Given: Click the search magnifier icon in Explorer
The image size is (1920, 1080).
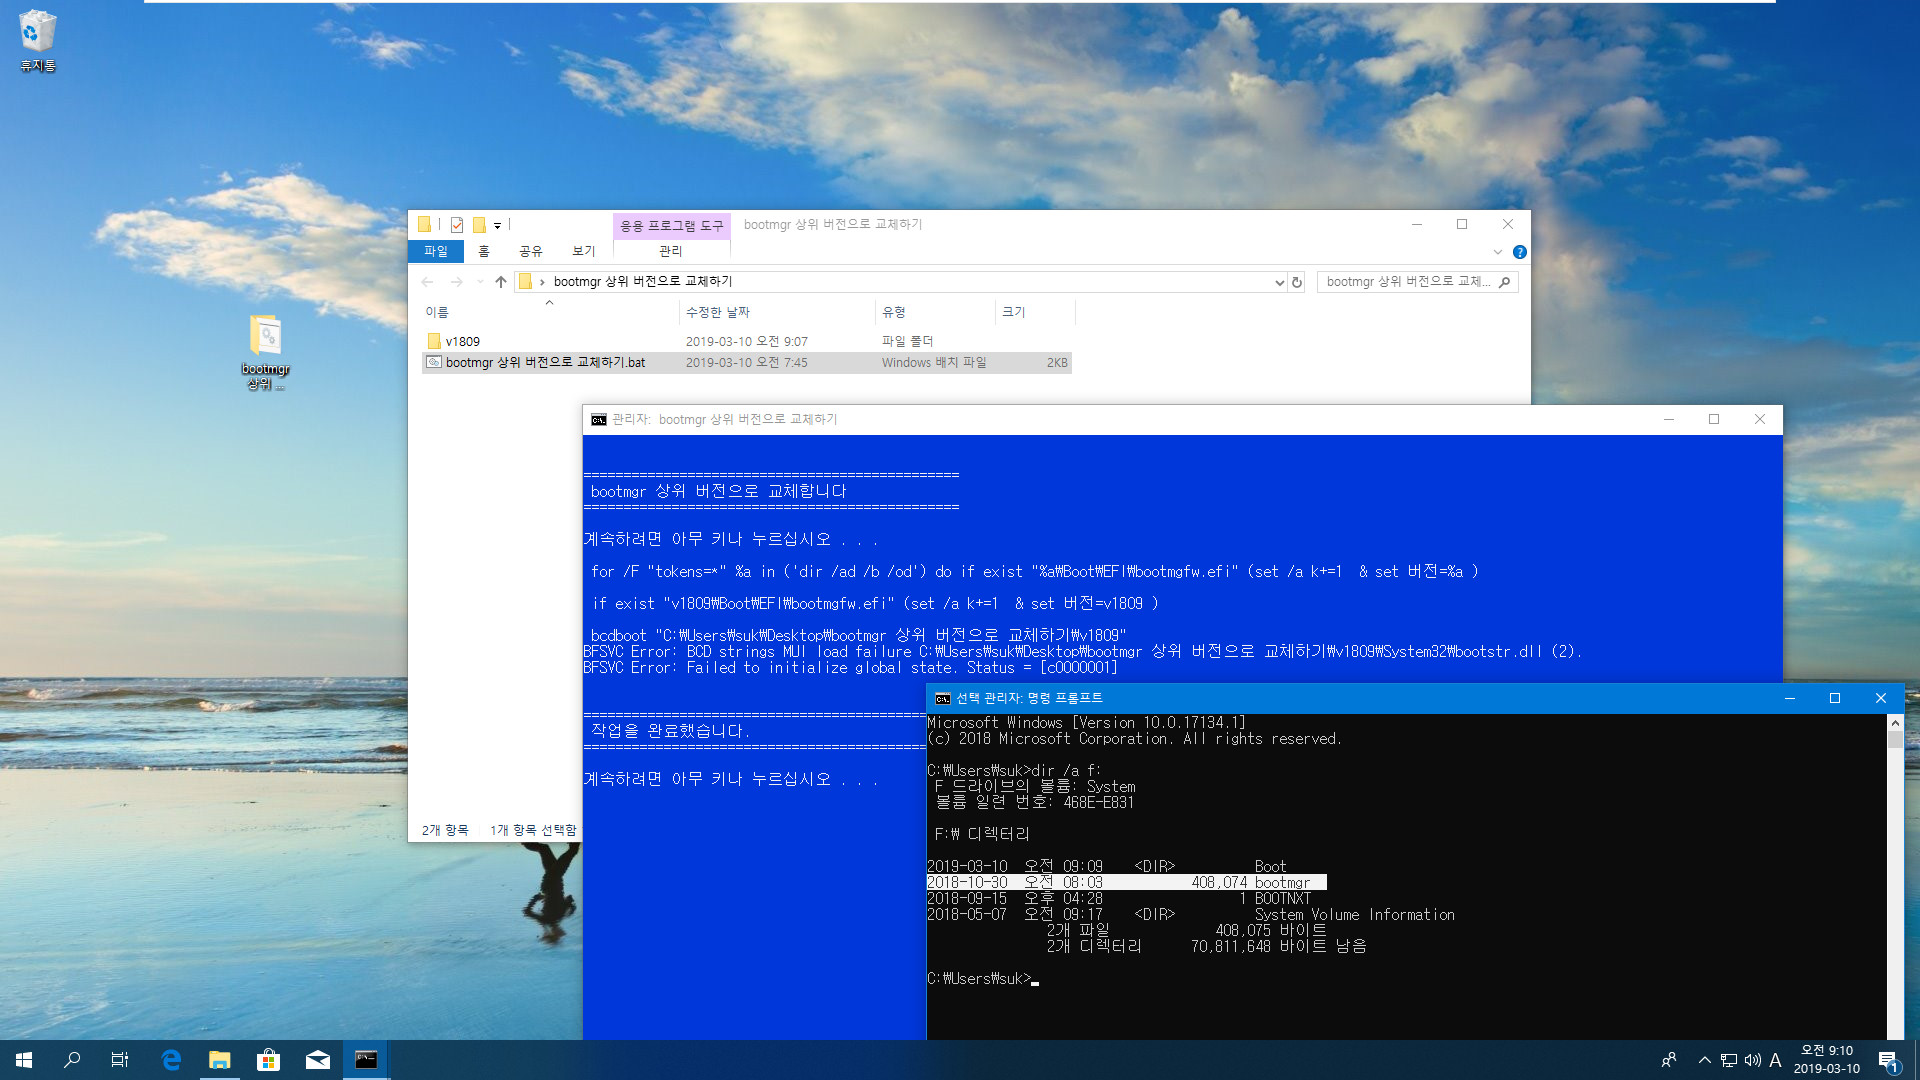Looking at the screenshot, I should pyautogui.click(x=1505, y=282).
